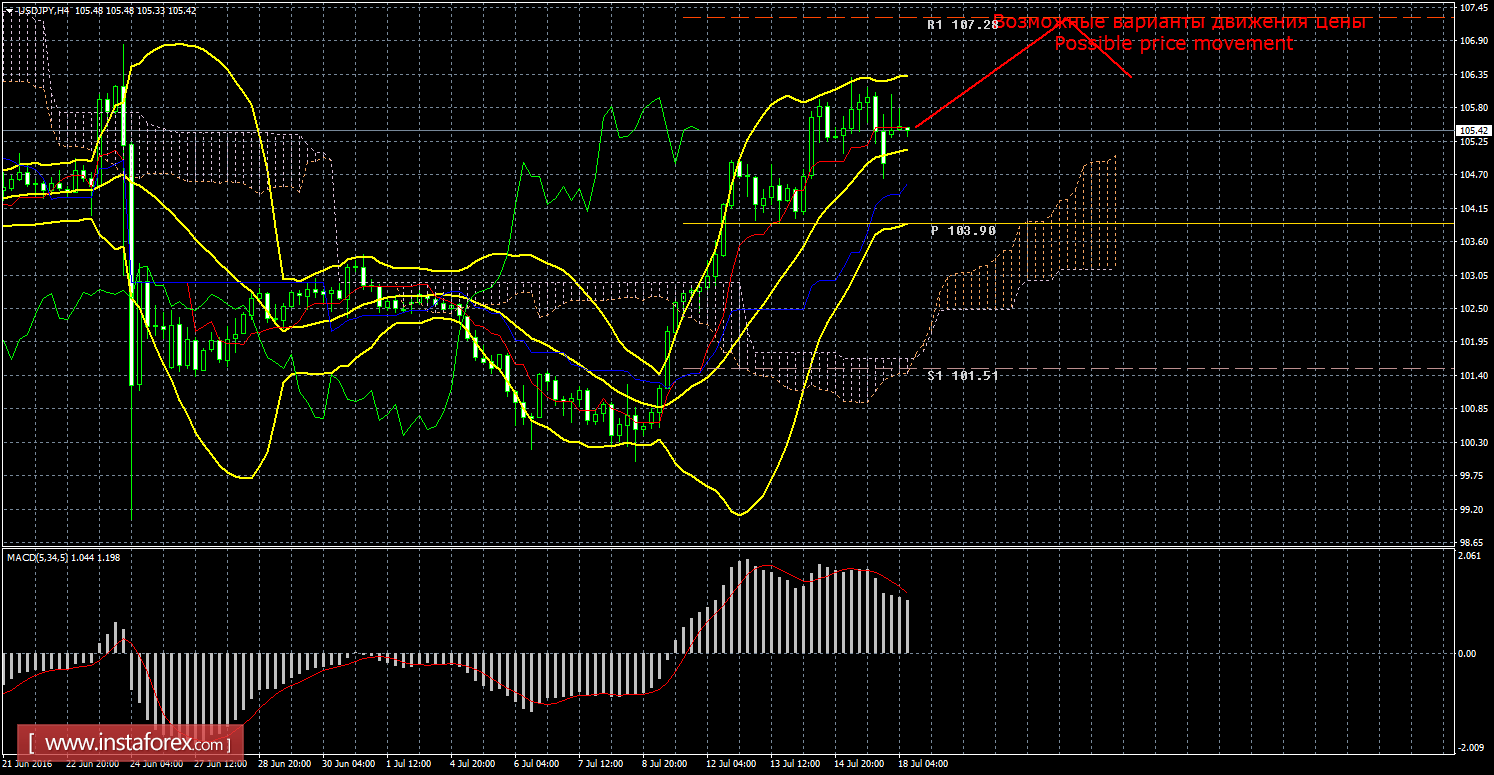Click the 28 Jun 20:00 time label
1494x775 pixels.
(285, 764)
